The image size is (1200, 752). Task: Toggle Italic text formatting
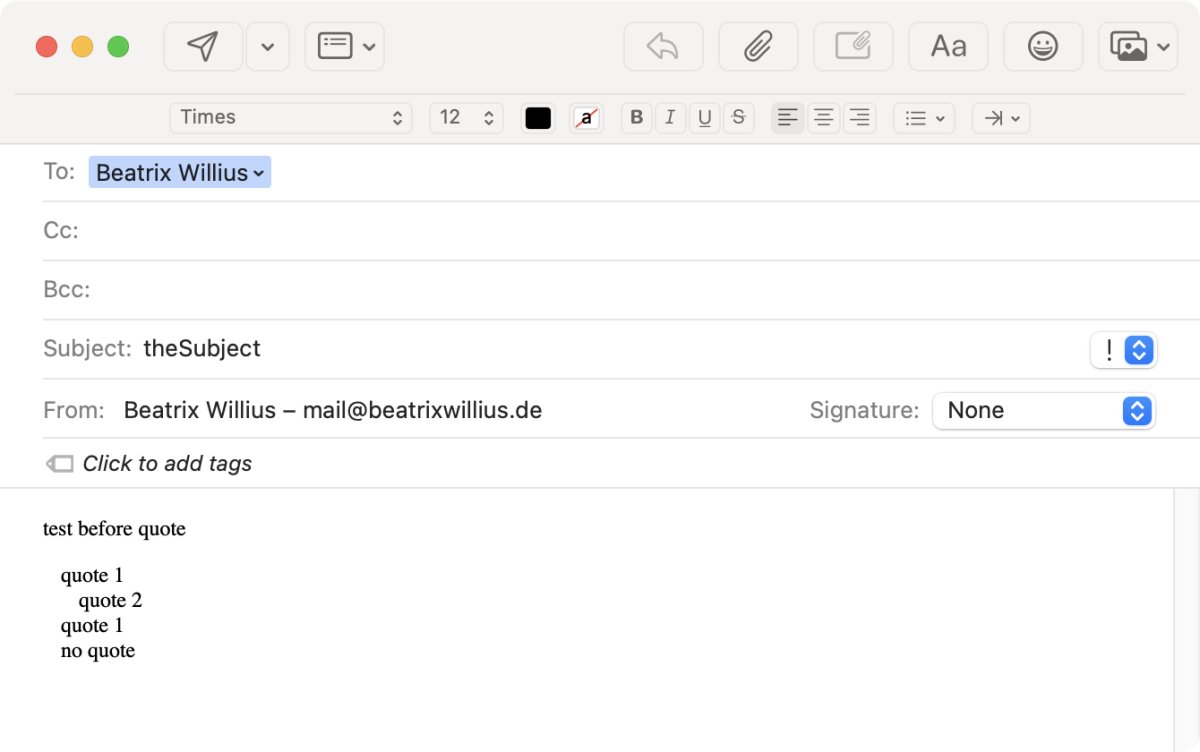(x=670, y=118)
